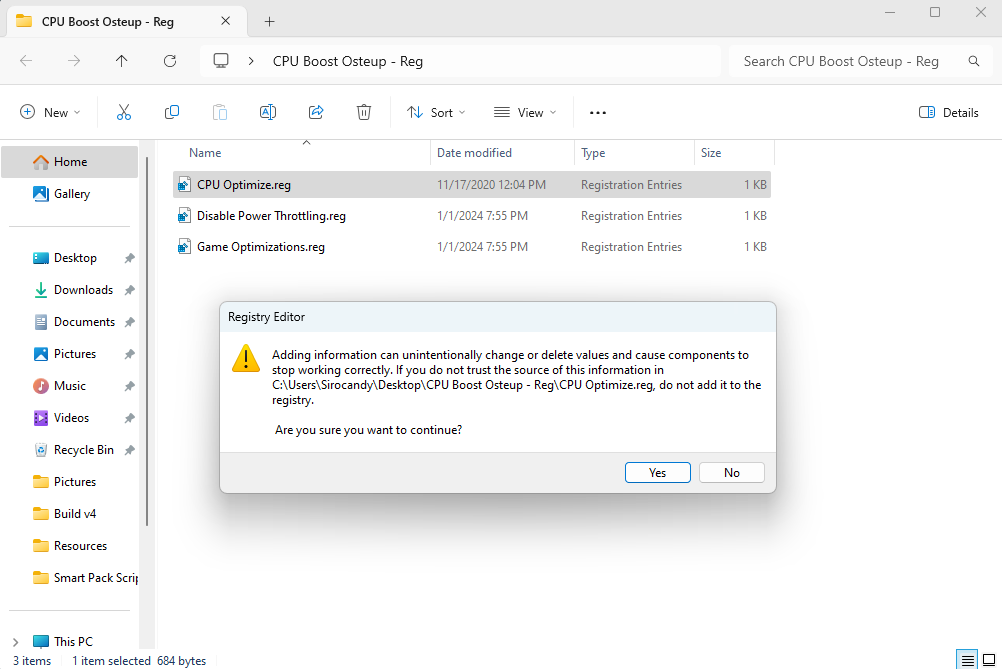Select the Game Optimizations.reg file
1002x669 pixels.
[x=260, y=247]
